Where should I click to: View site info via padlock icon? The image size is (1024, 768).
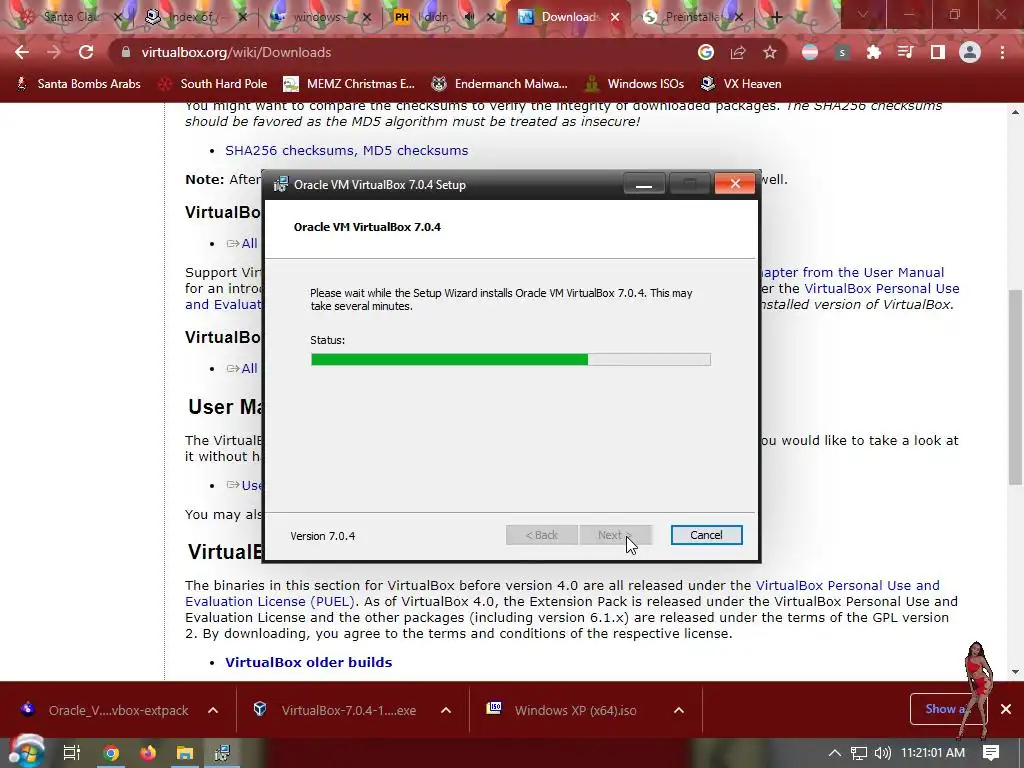pos(126,52)
